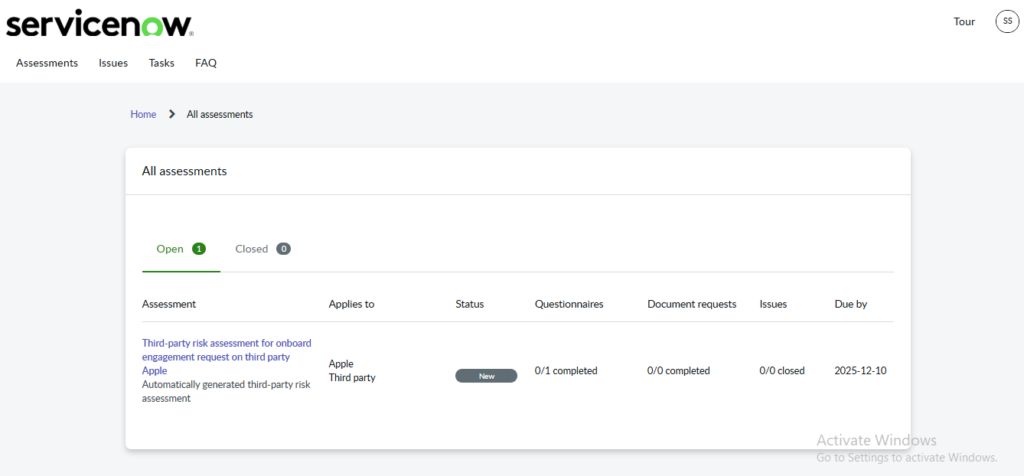This screenshot has width=1024, height=476.
Task: Go to the Issues navigation item
Action: click(113, 63)
